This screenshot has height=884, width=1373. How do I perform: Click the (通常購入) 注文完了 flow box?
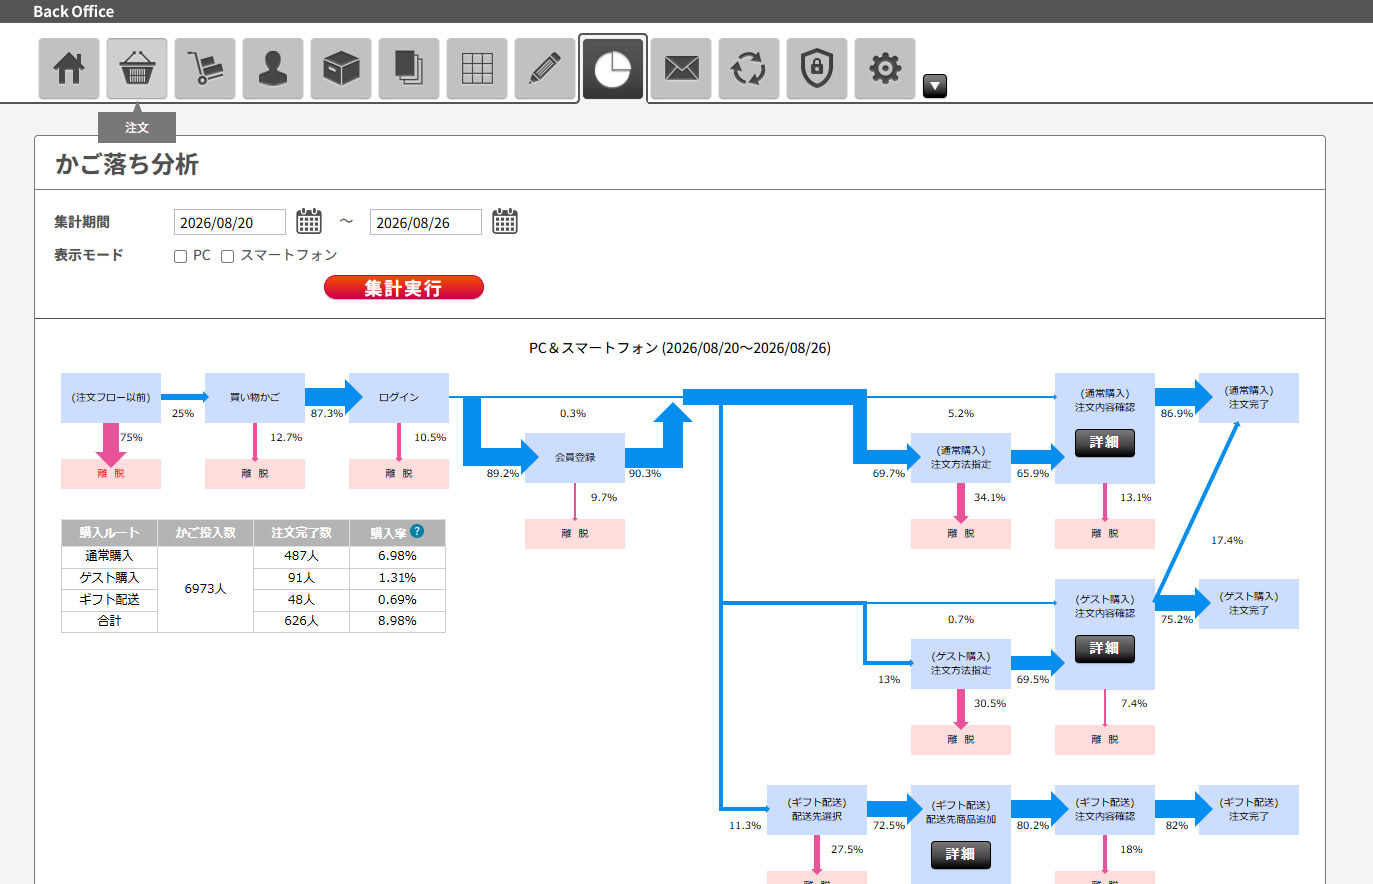1249,398
